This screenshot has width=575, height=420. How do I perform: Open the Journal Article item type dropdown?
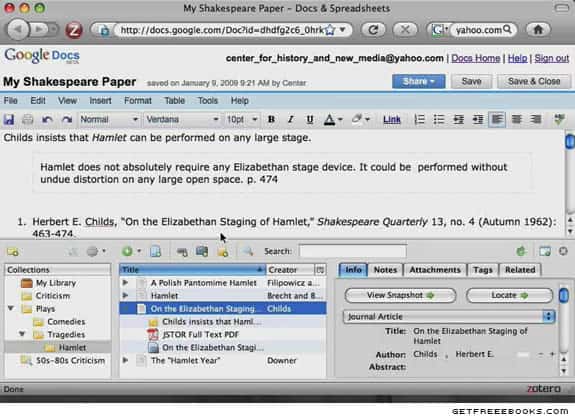pyautogui.click(x=449, y=317)
